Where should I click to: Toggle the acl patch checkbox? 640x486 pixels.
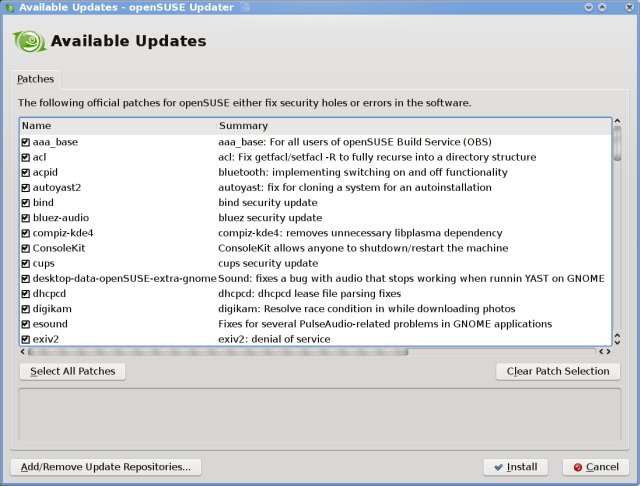26,157
